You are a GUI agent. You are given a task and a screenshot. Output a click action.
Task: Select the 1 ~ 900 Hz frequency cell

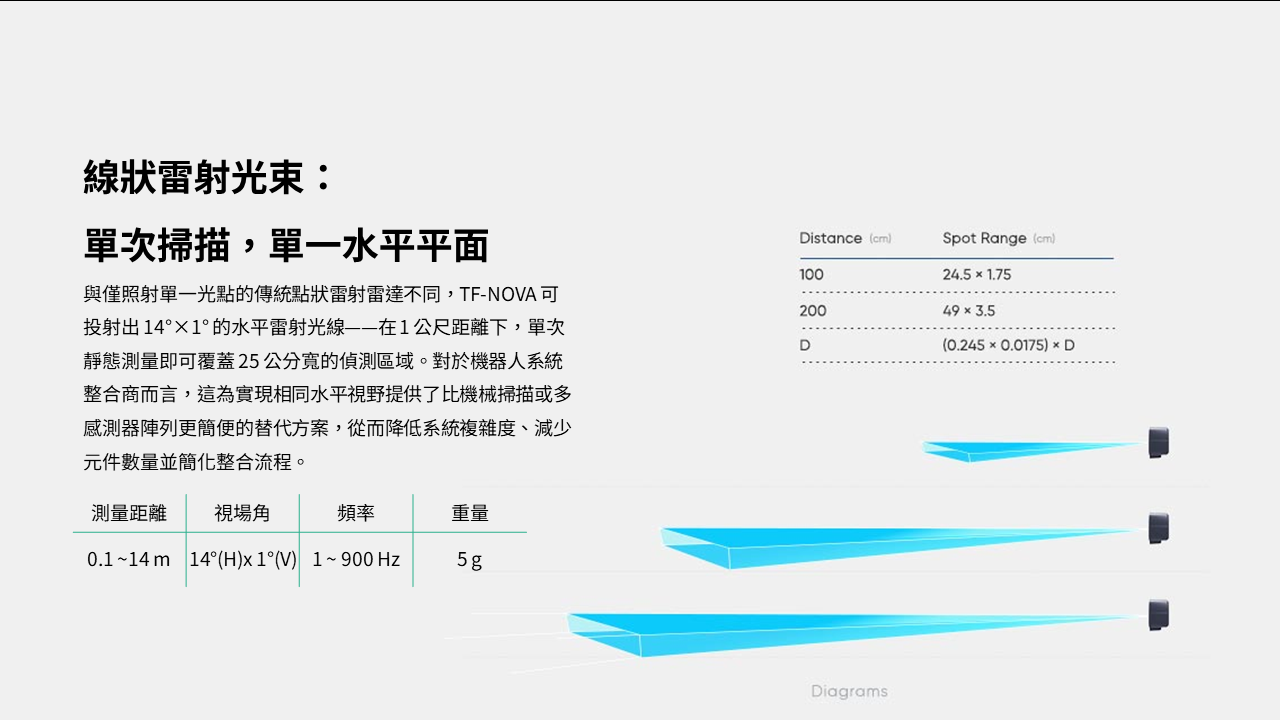click(x=356, y=559)
